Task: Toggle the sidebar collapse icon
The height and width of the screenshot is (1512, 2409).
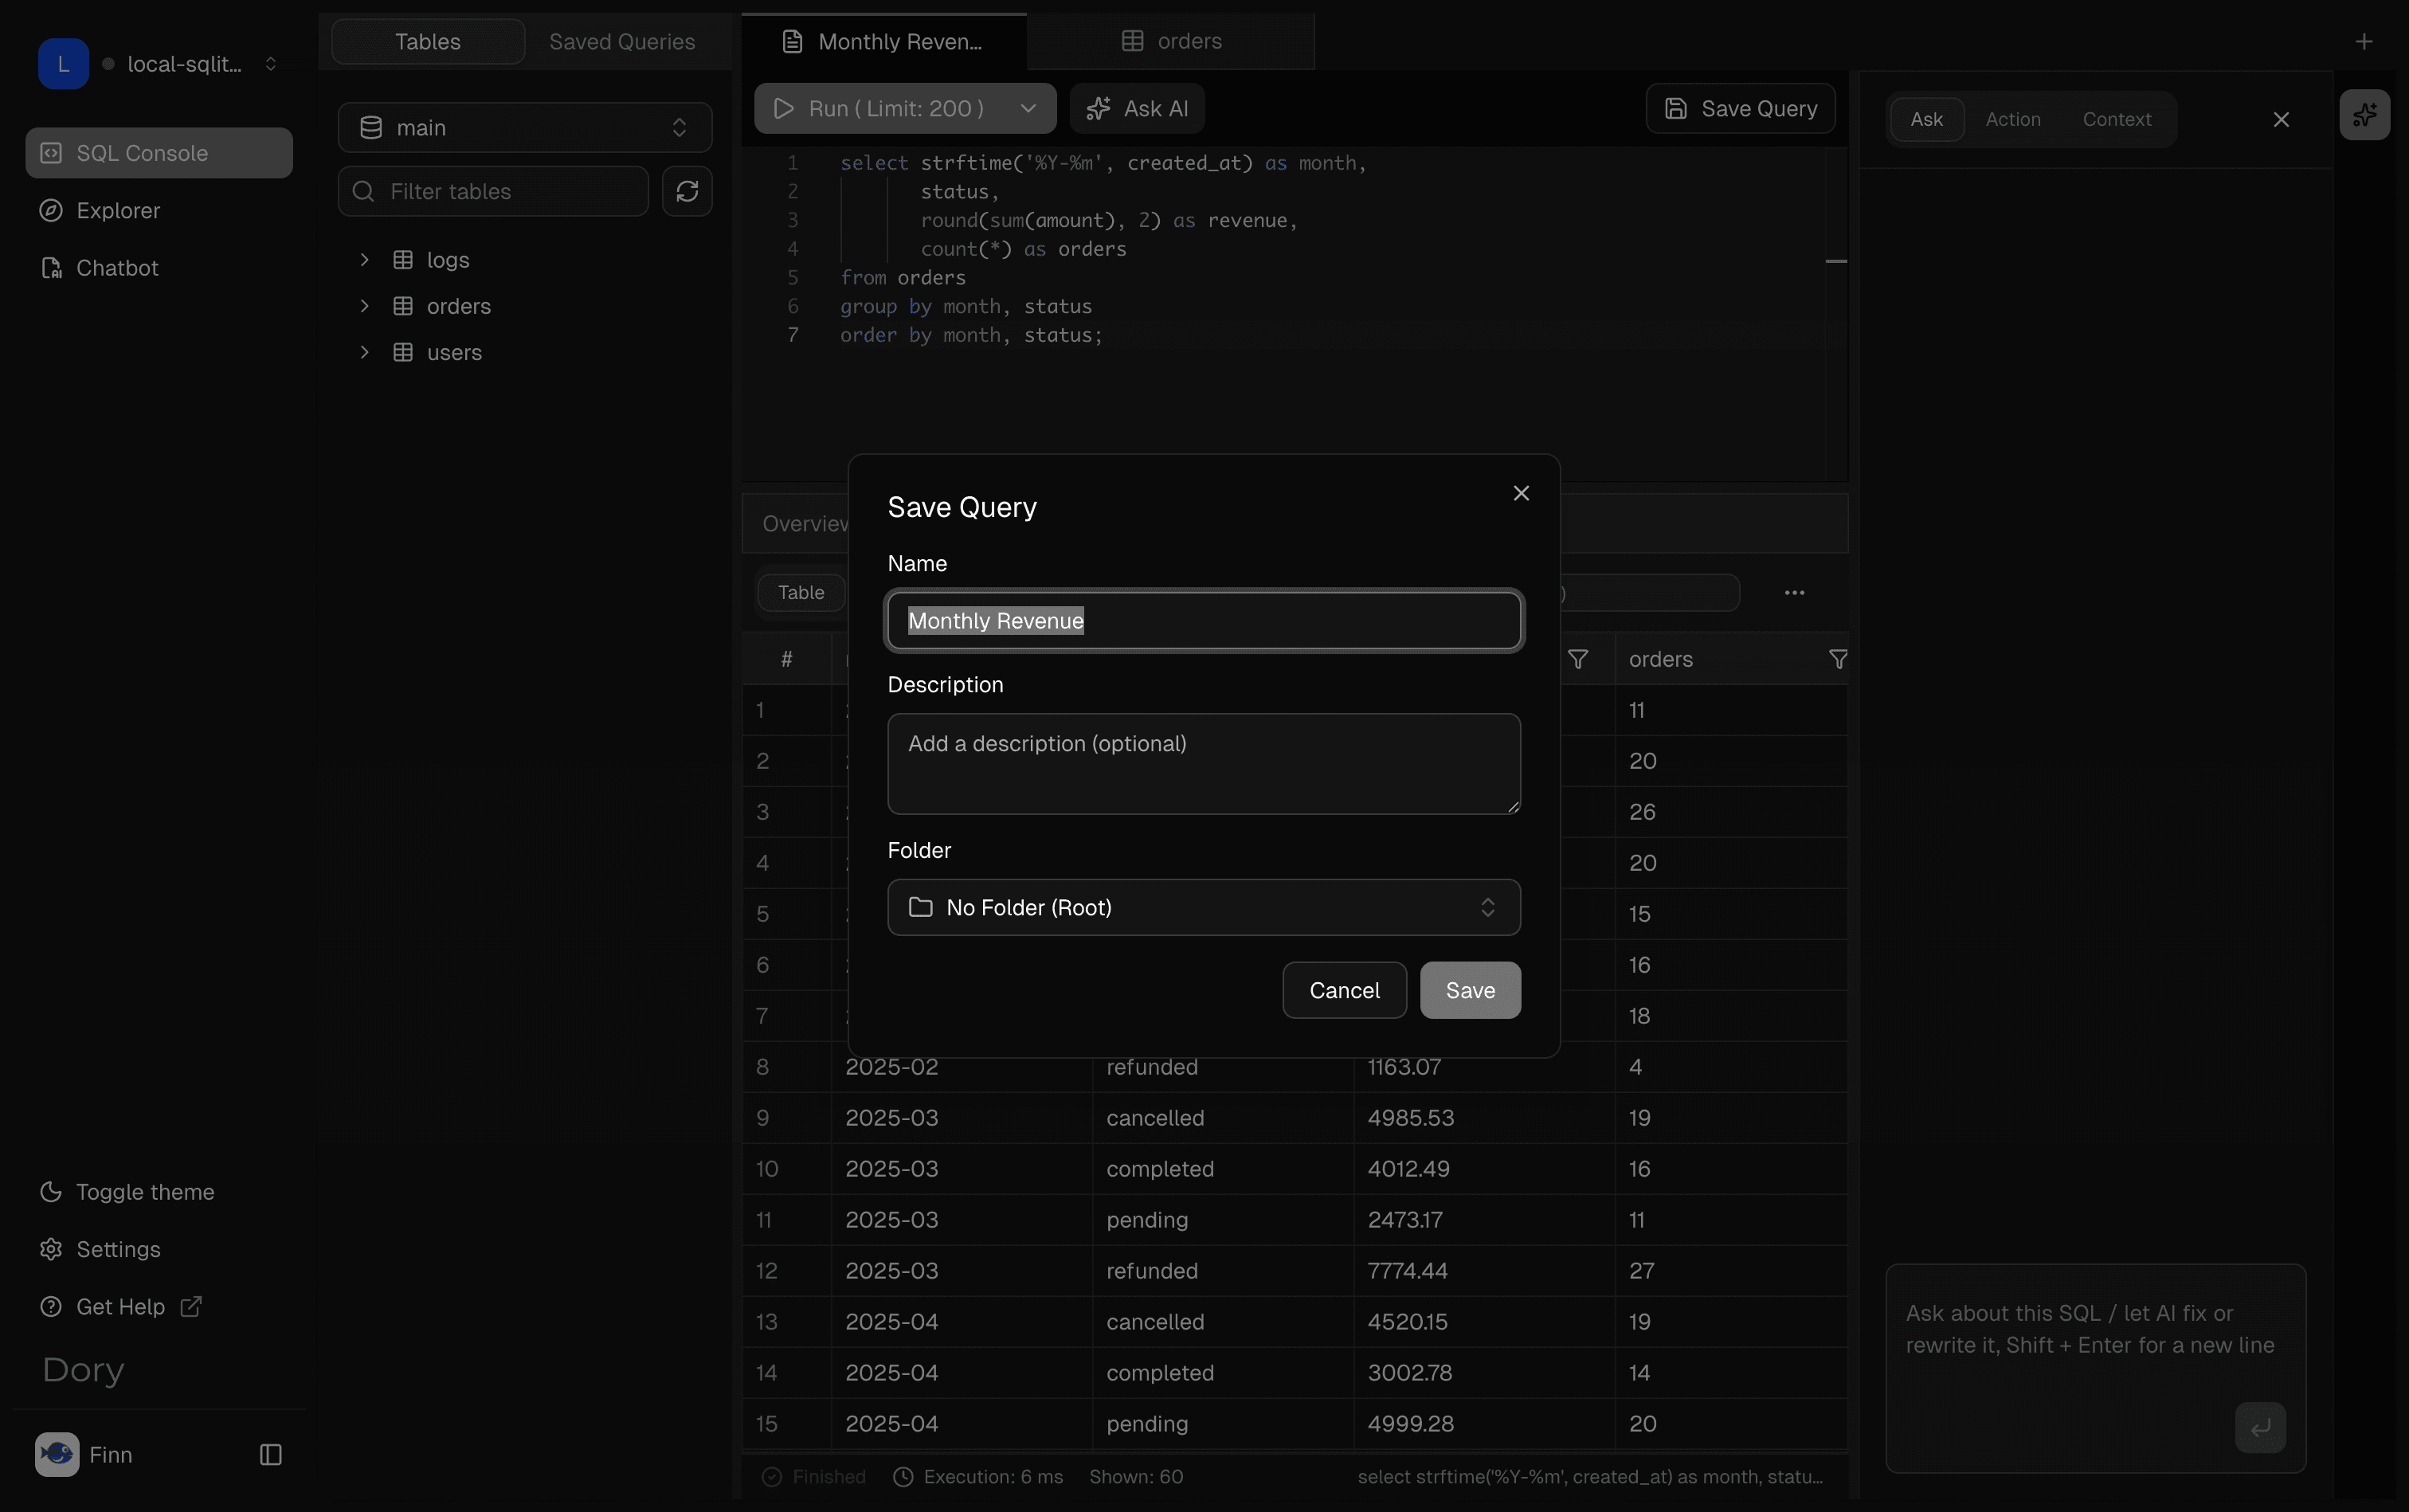Action: point(271,1455)
